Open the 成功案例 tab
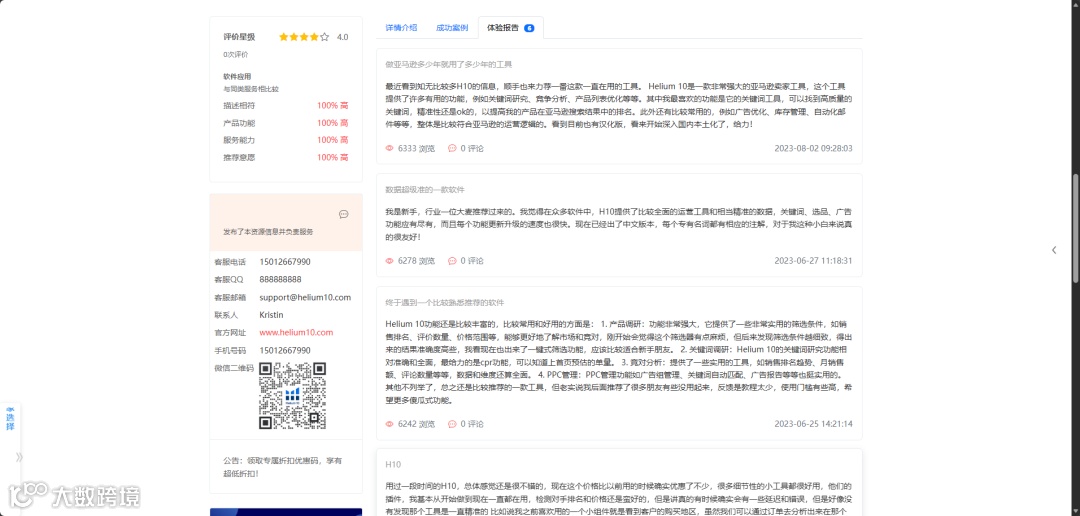This screenshot has height=516, width=1080. click(452, 28)
